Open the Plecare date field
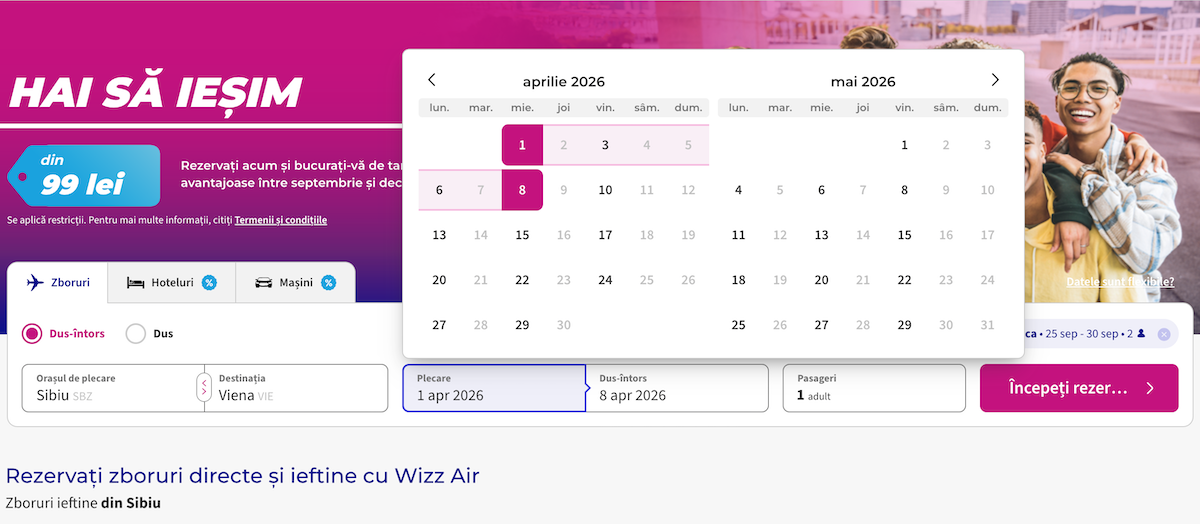Viewport: 1200px width, 524px height. 494,388
